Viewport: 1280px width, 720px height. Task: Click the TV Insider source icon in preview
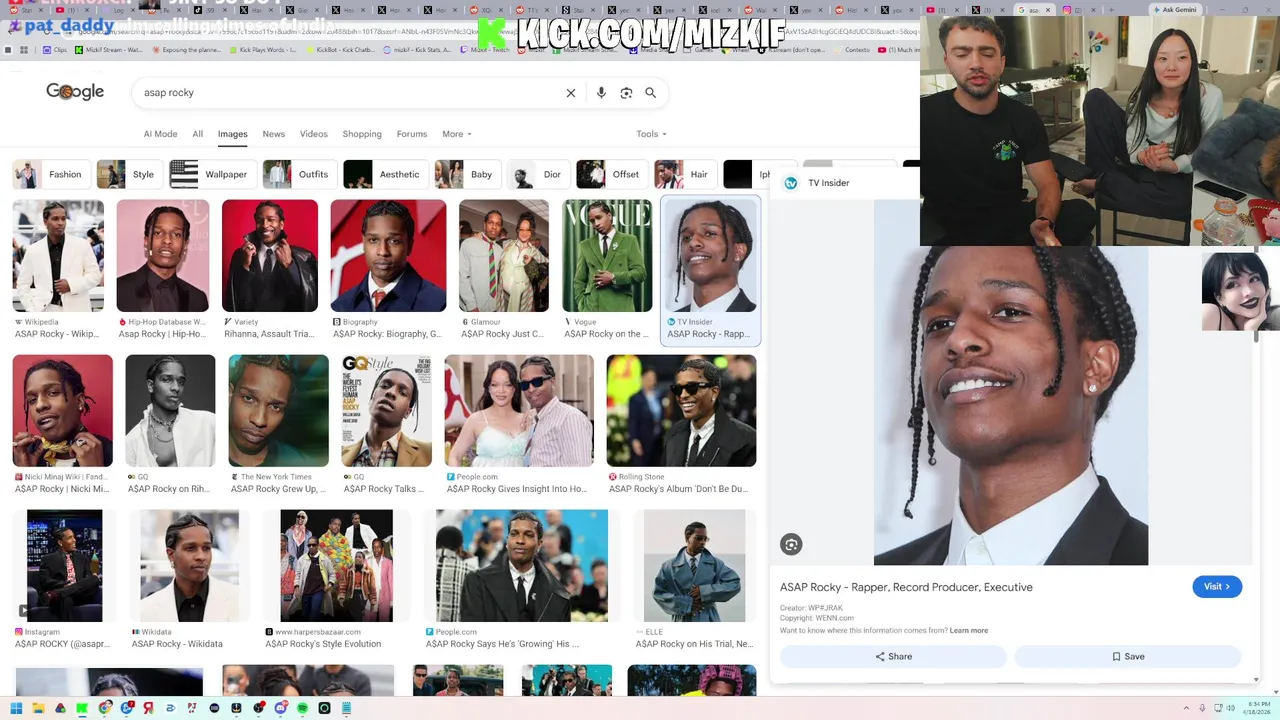(x=791, y=183)
